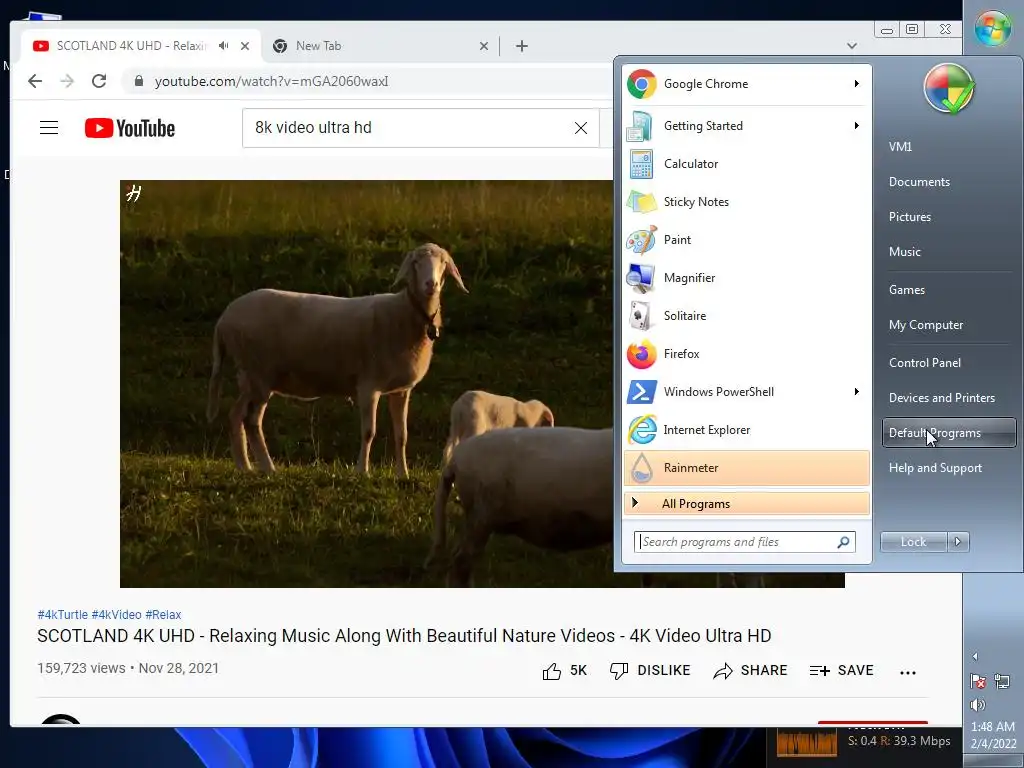
Task: Open Rainmeter from Start menu
Action: point(746,468)
